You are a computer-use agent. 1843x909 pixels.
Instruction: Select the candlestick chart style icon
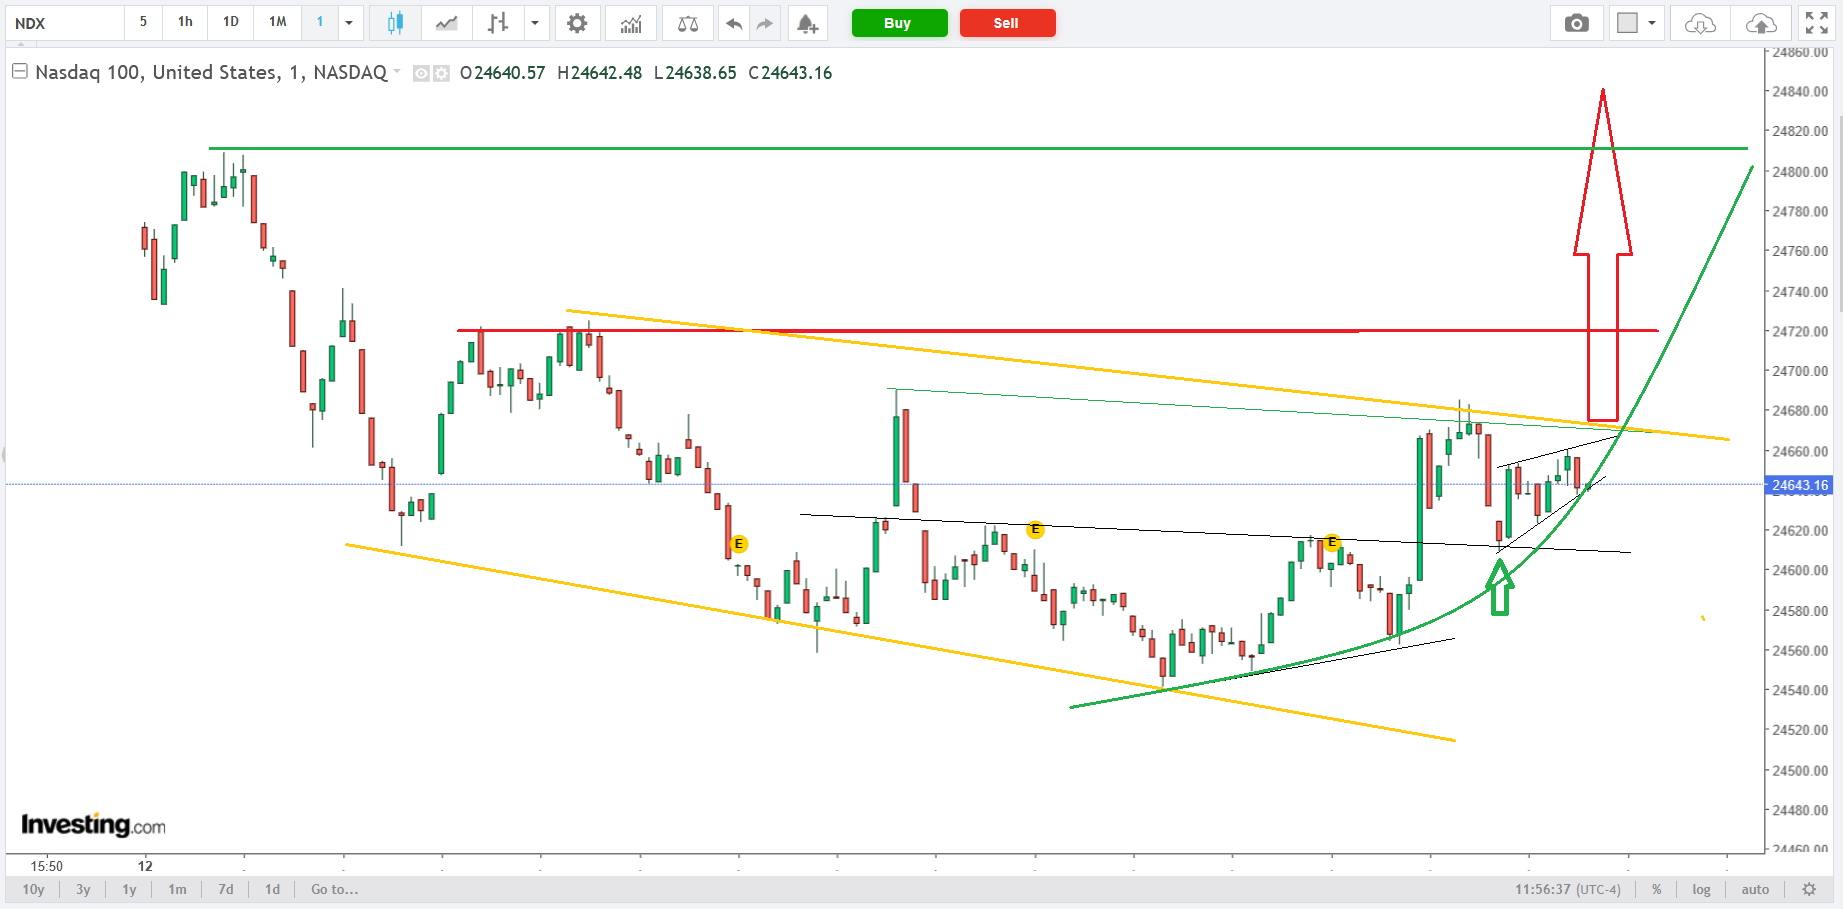point(395,23)
